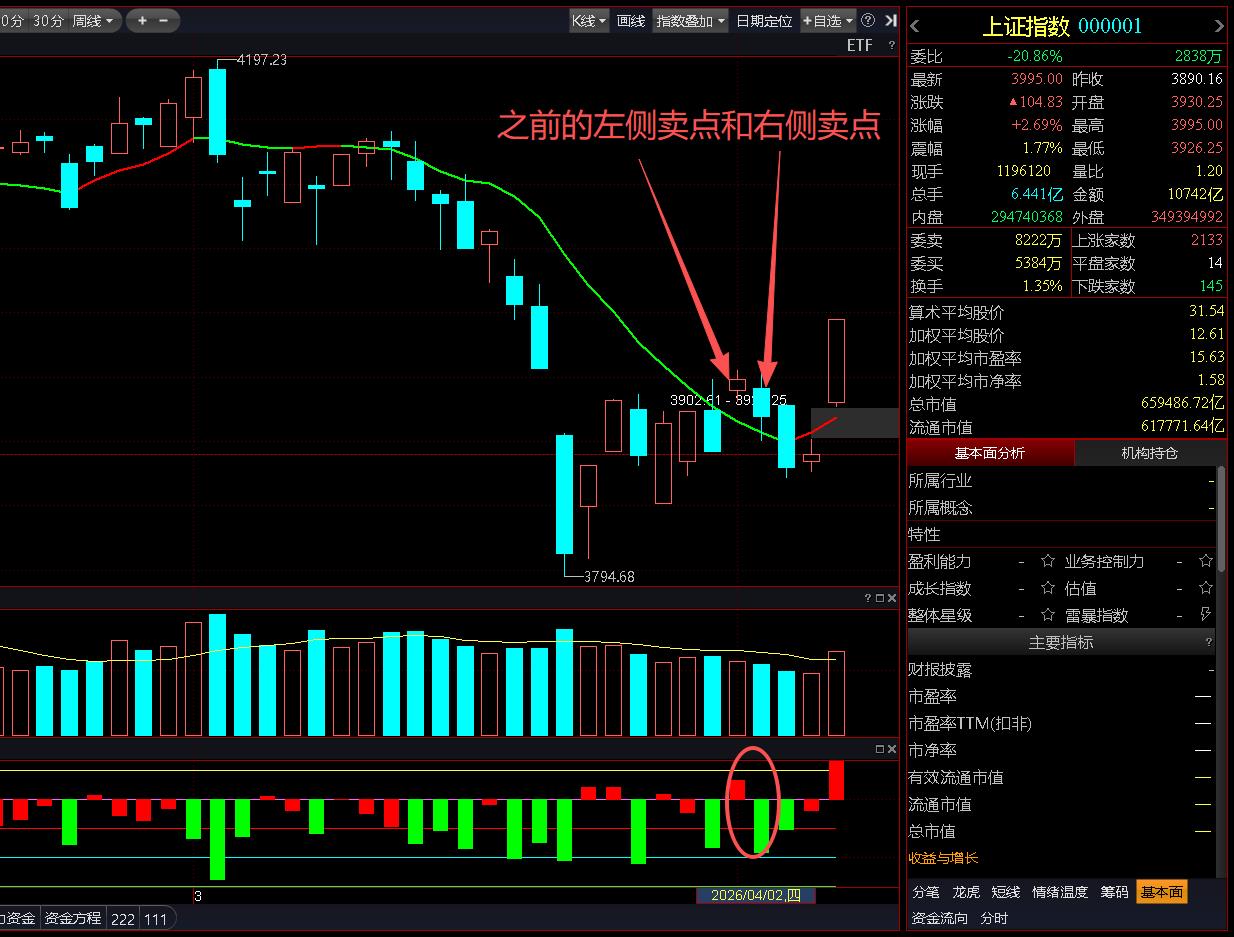The image size is (1234, 937).
Task: Click the 日期定位 button
Action: coord(764,20)
